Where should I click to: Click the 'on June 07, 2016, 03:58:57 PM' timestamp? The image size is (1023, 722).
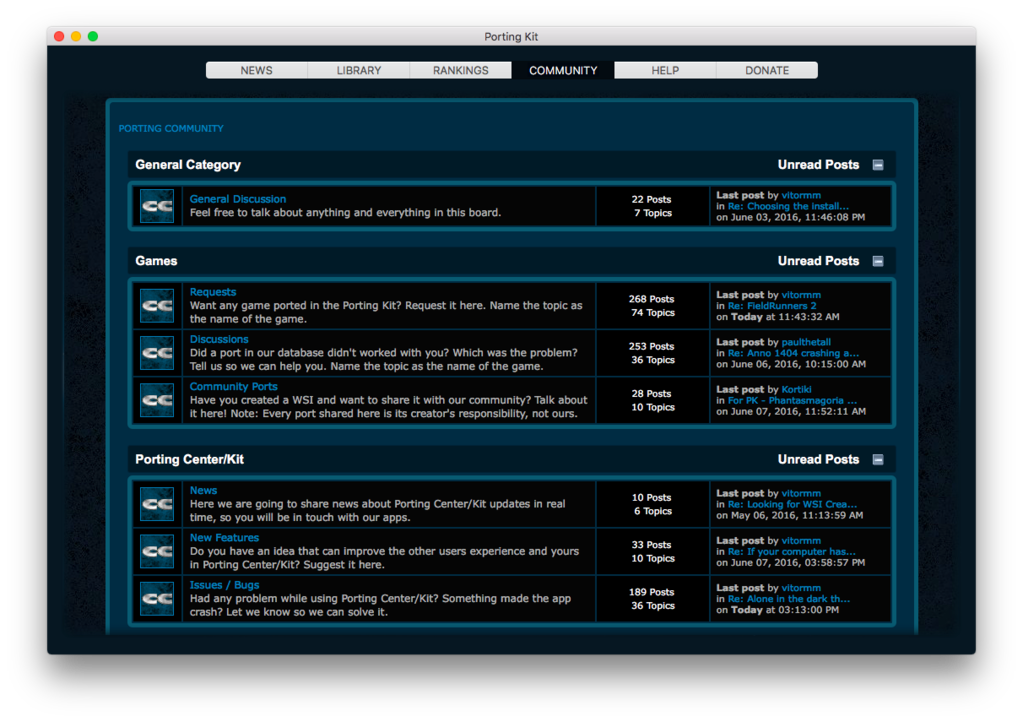coord(791,562)
